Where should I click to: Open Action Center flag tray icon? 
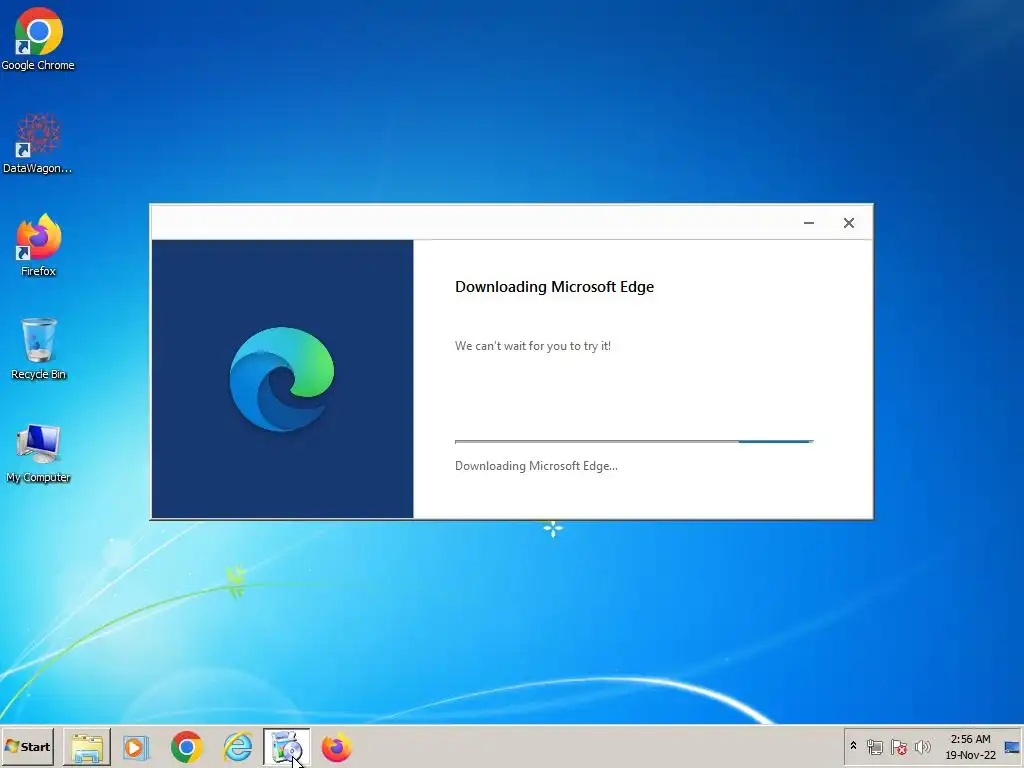tap(899, 746)
